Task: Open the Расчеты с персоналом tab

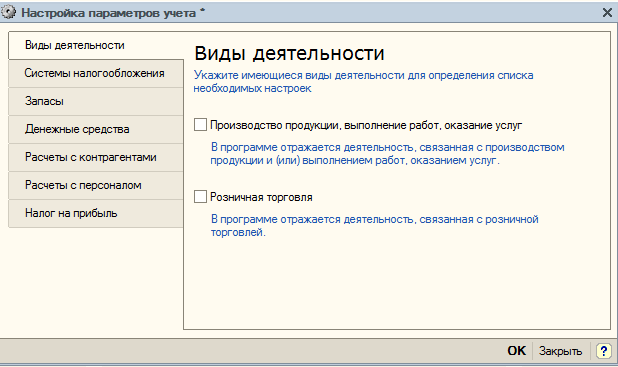Action: tap(96, 185)
